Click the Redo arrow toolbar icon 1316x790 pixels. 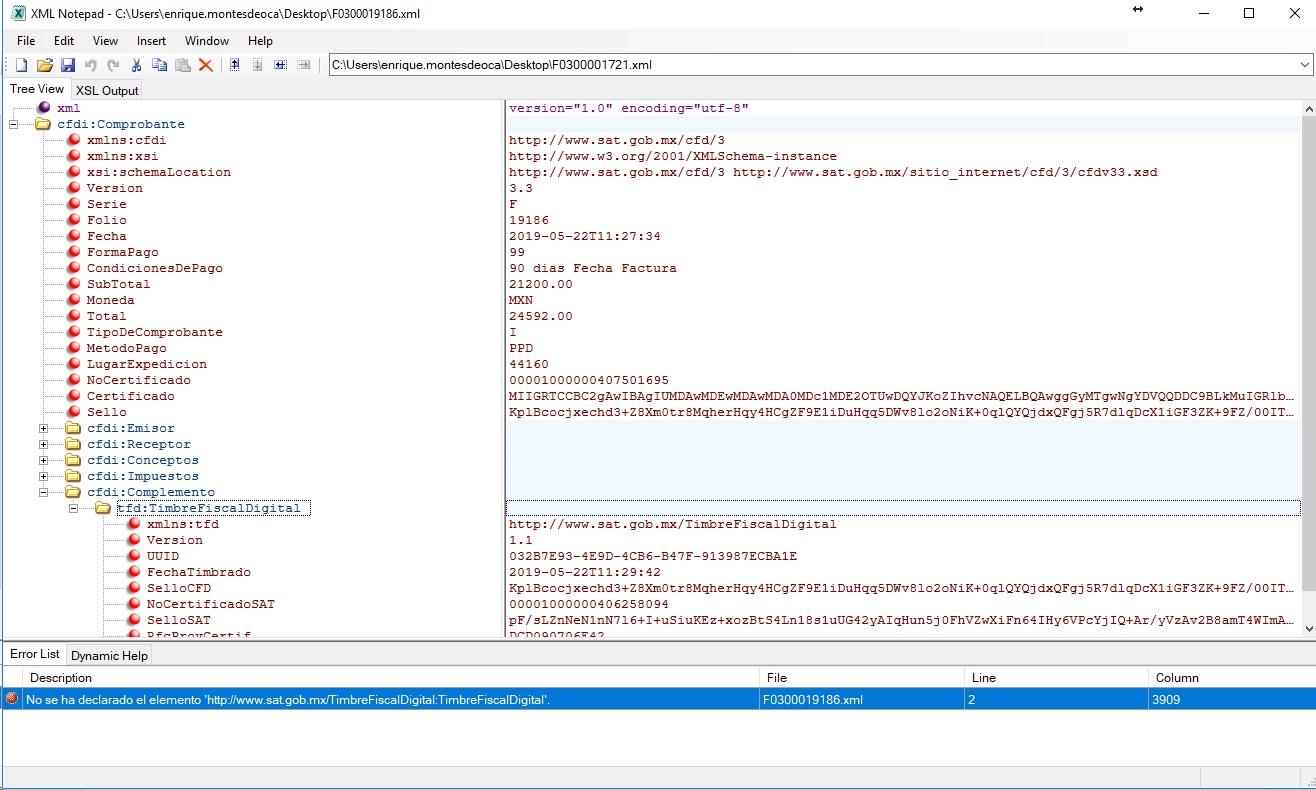tap(113, 65)
